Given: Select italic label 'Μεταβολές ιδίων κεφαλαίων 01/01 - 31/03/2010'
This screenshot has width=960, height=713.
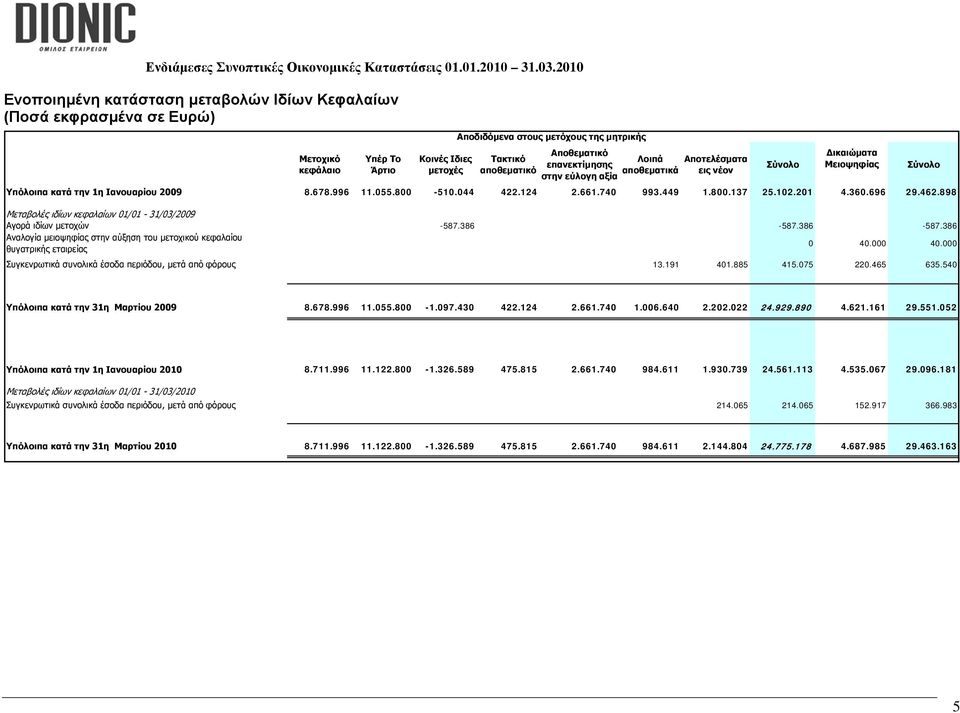Looking at the screenshot, I should coord(100,392).
